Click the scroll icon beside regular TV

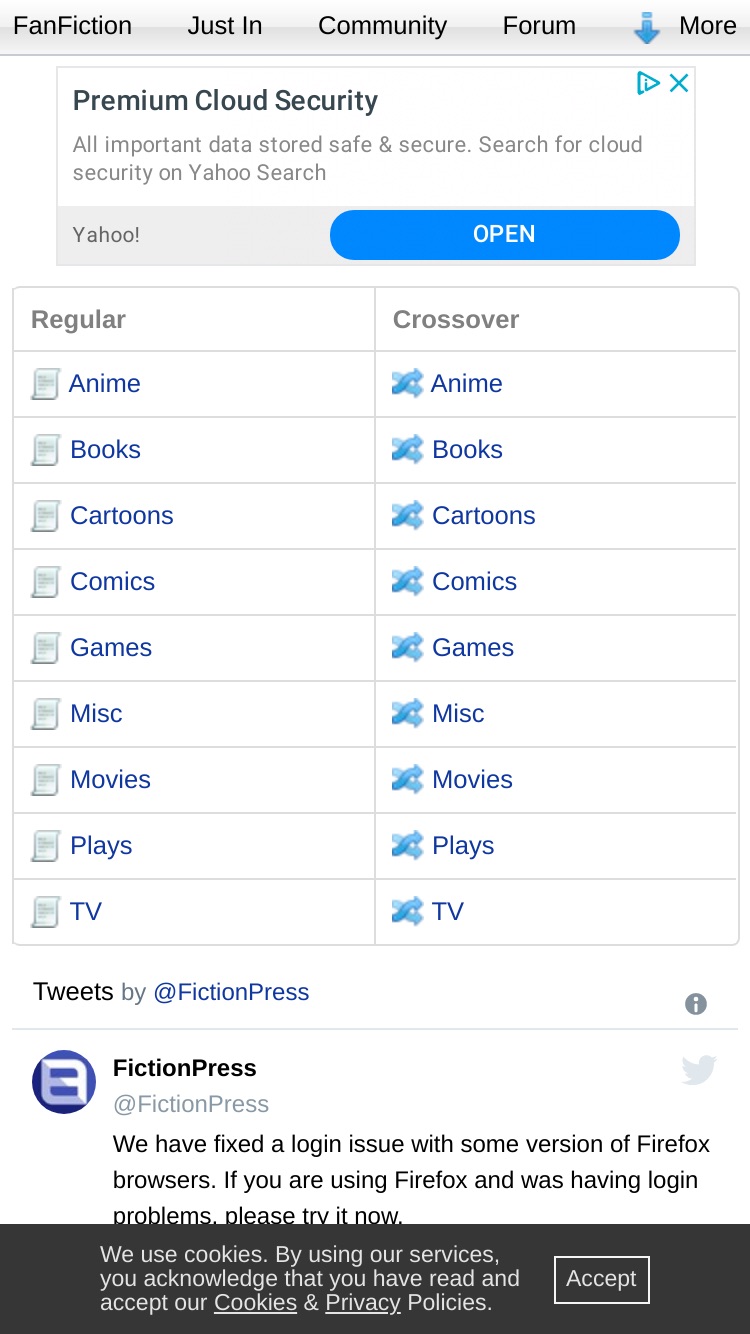click(45, 911)
